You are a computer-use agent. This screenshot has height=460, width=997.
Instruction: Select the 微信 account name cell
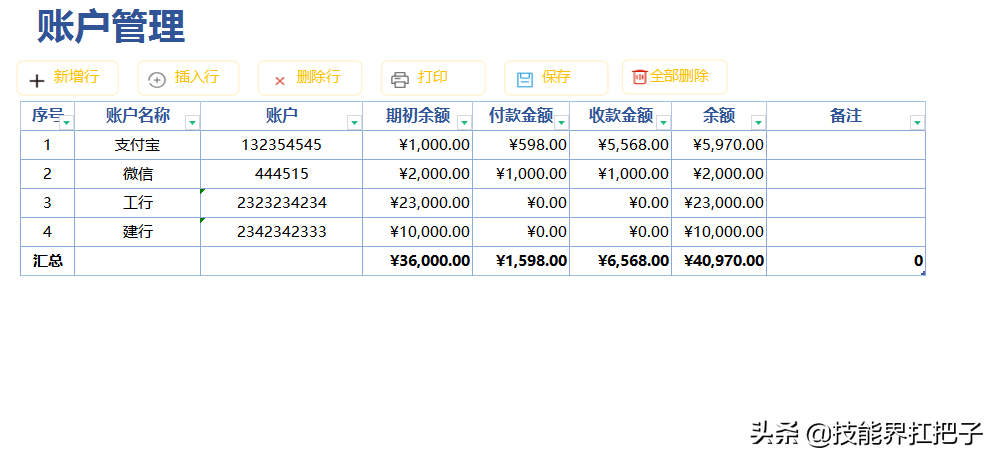click(137, 174)
